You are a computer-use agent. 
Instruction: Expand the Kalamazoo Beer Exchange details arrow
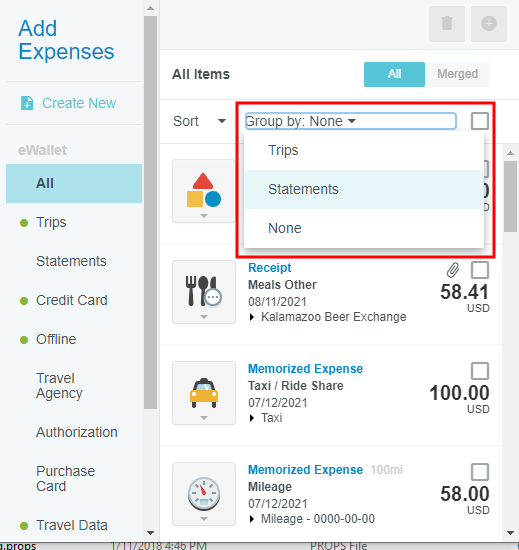coord(251,317)
